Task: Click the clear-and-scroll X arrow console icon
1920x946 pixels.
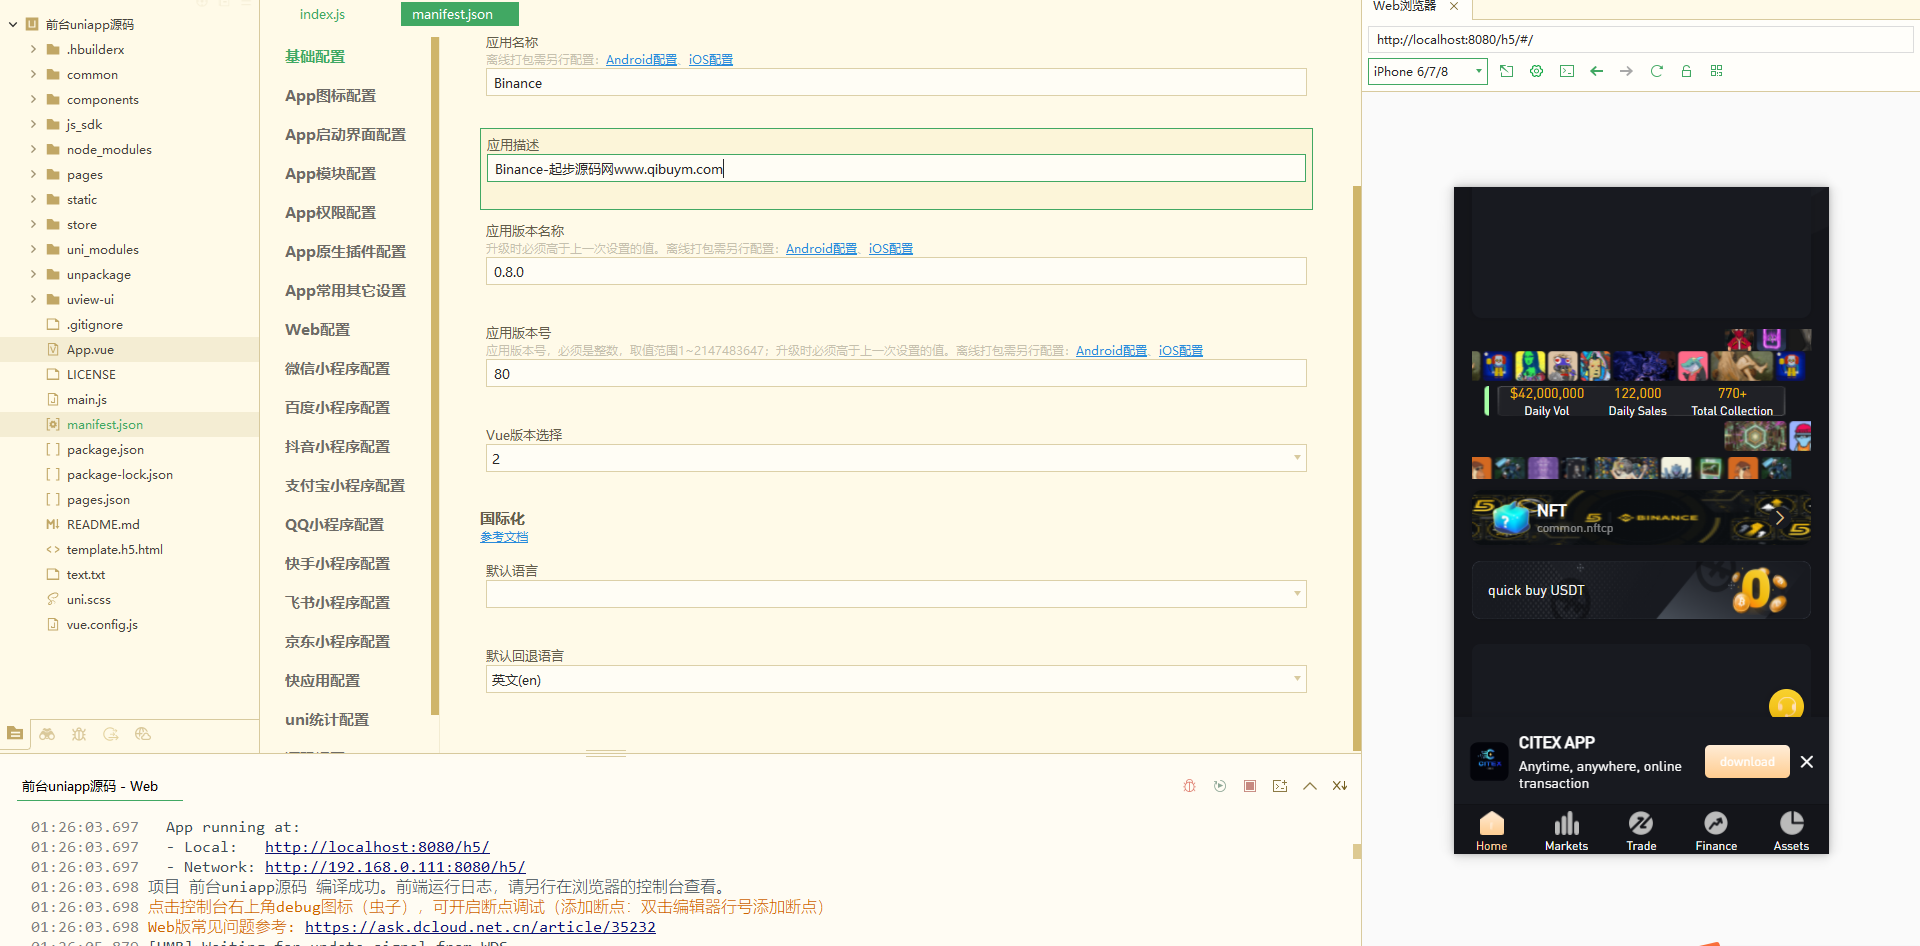Action: pos(1340,786)
